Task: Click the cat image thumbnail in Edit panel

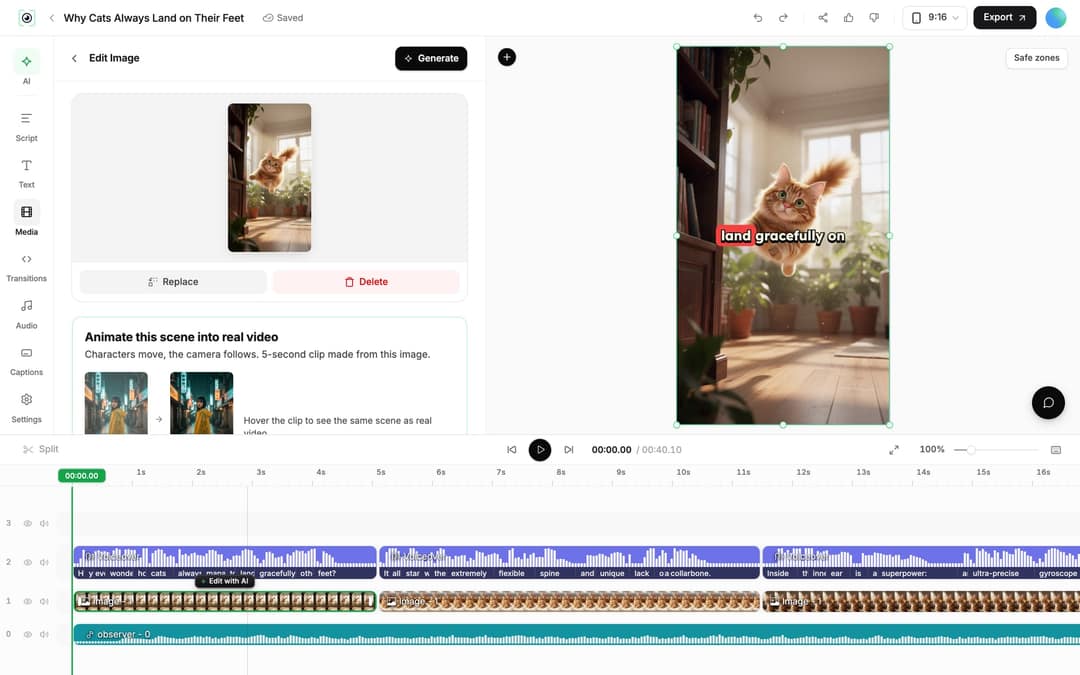Action: [269, 178]
